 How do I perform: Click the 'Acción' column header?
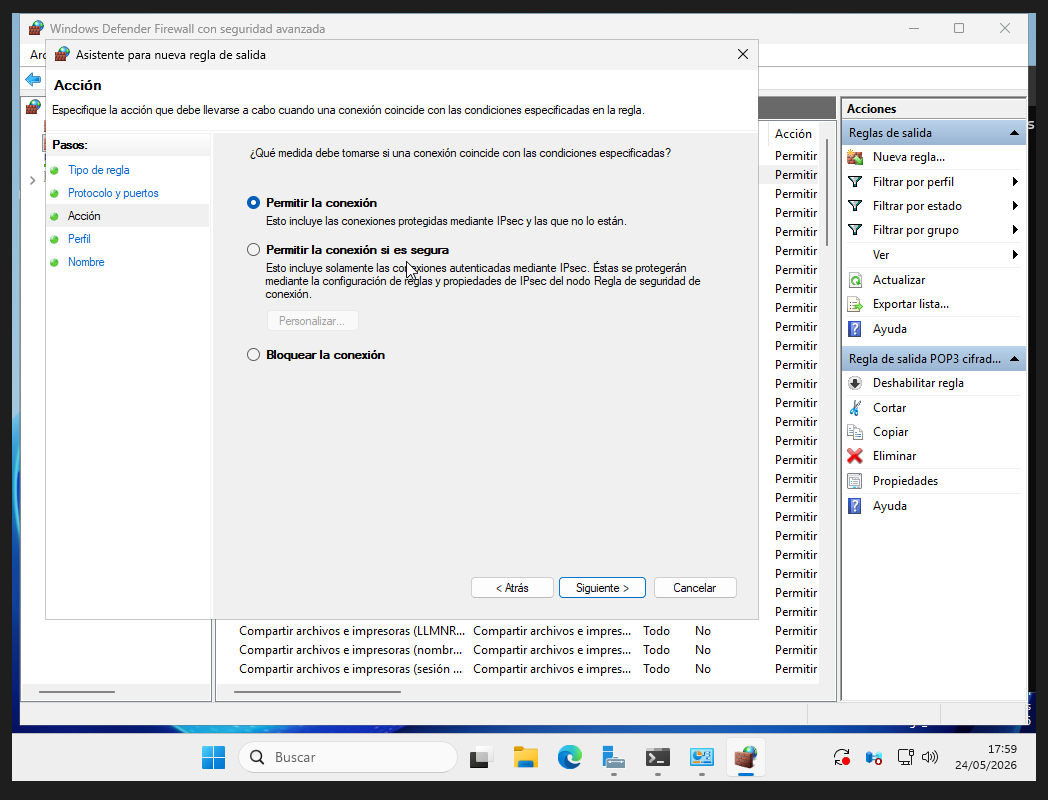click(793, 134)
